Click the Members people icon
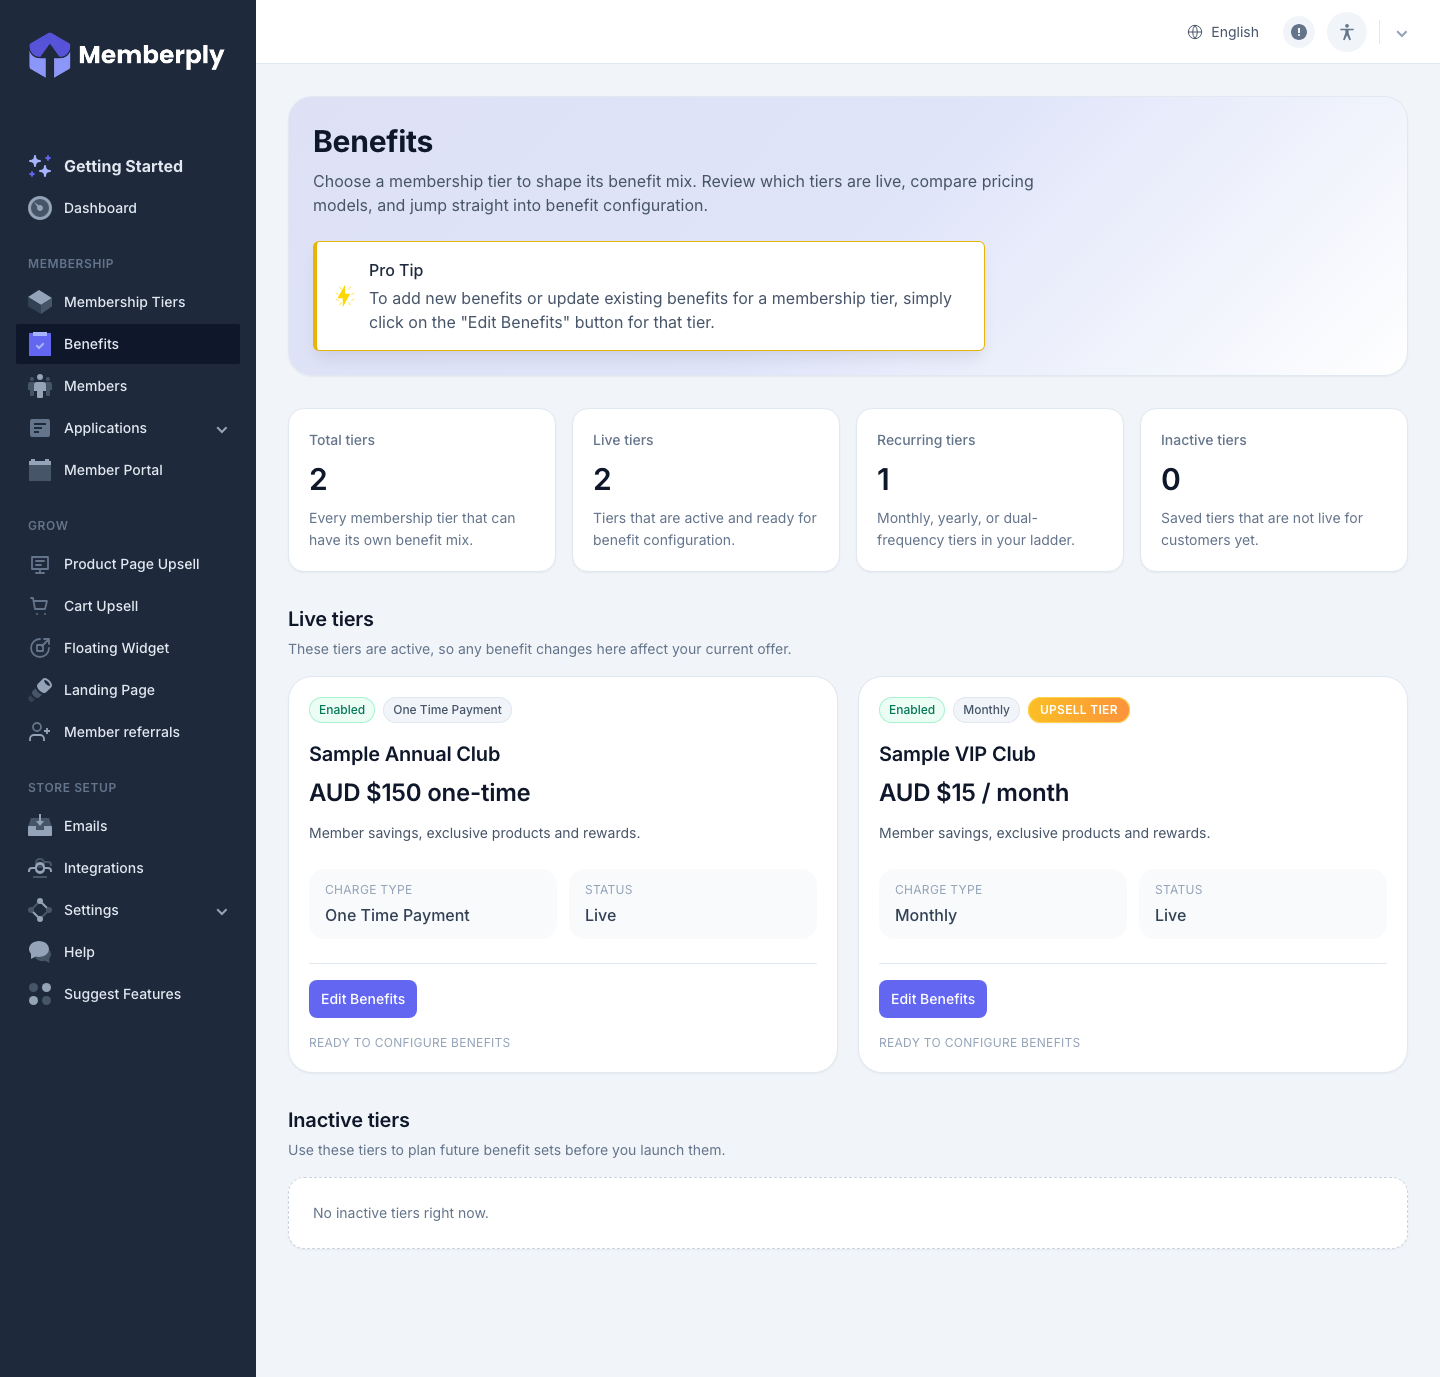1440x1377 pixels. 40,386
